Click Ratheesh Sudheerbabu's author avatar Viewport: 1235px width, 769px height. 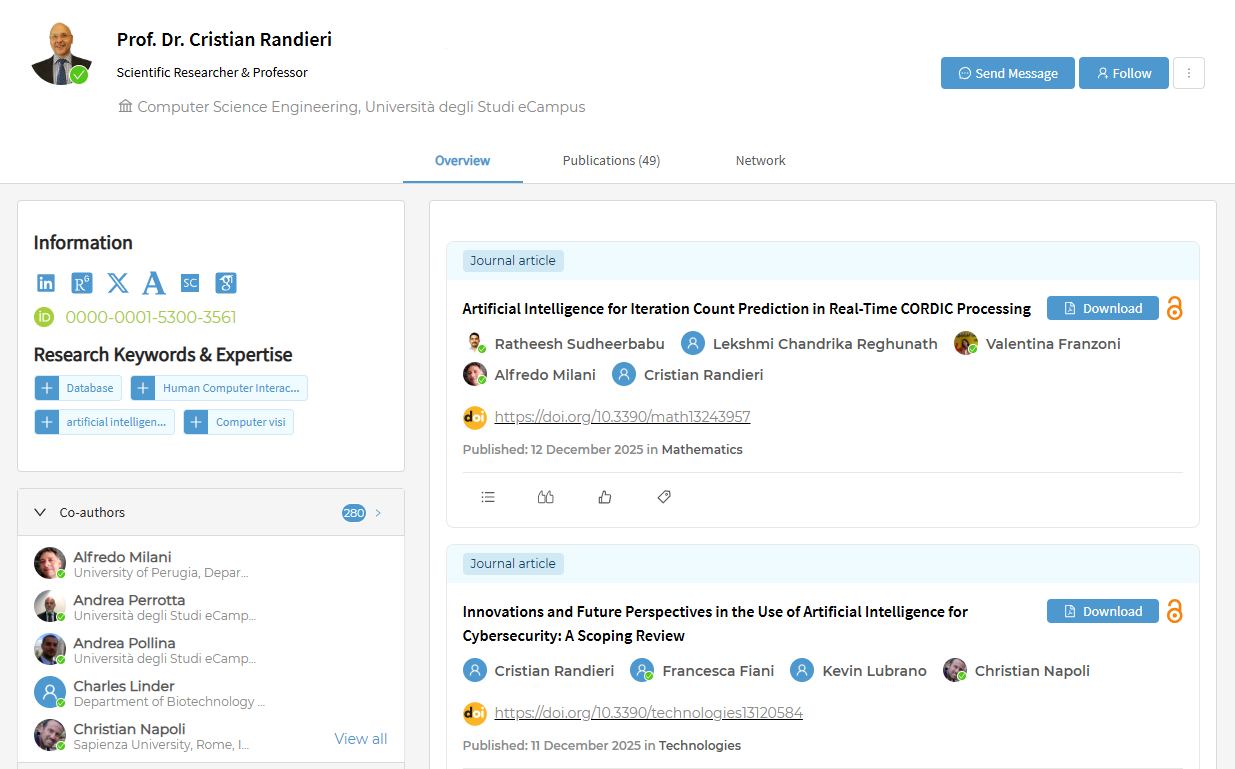coord(475,343)
